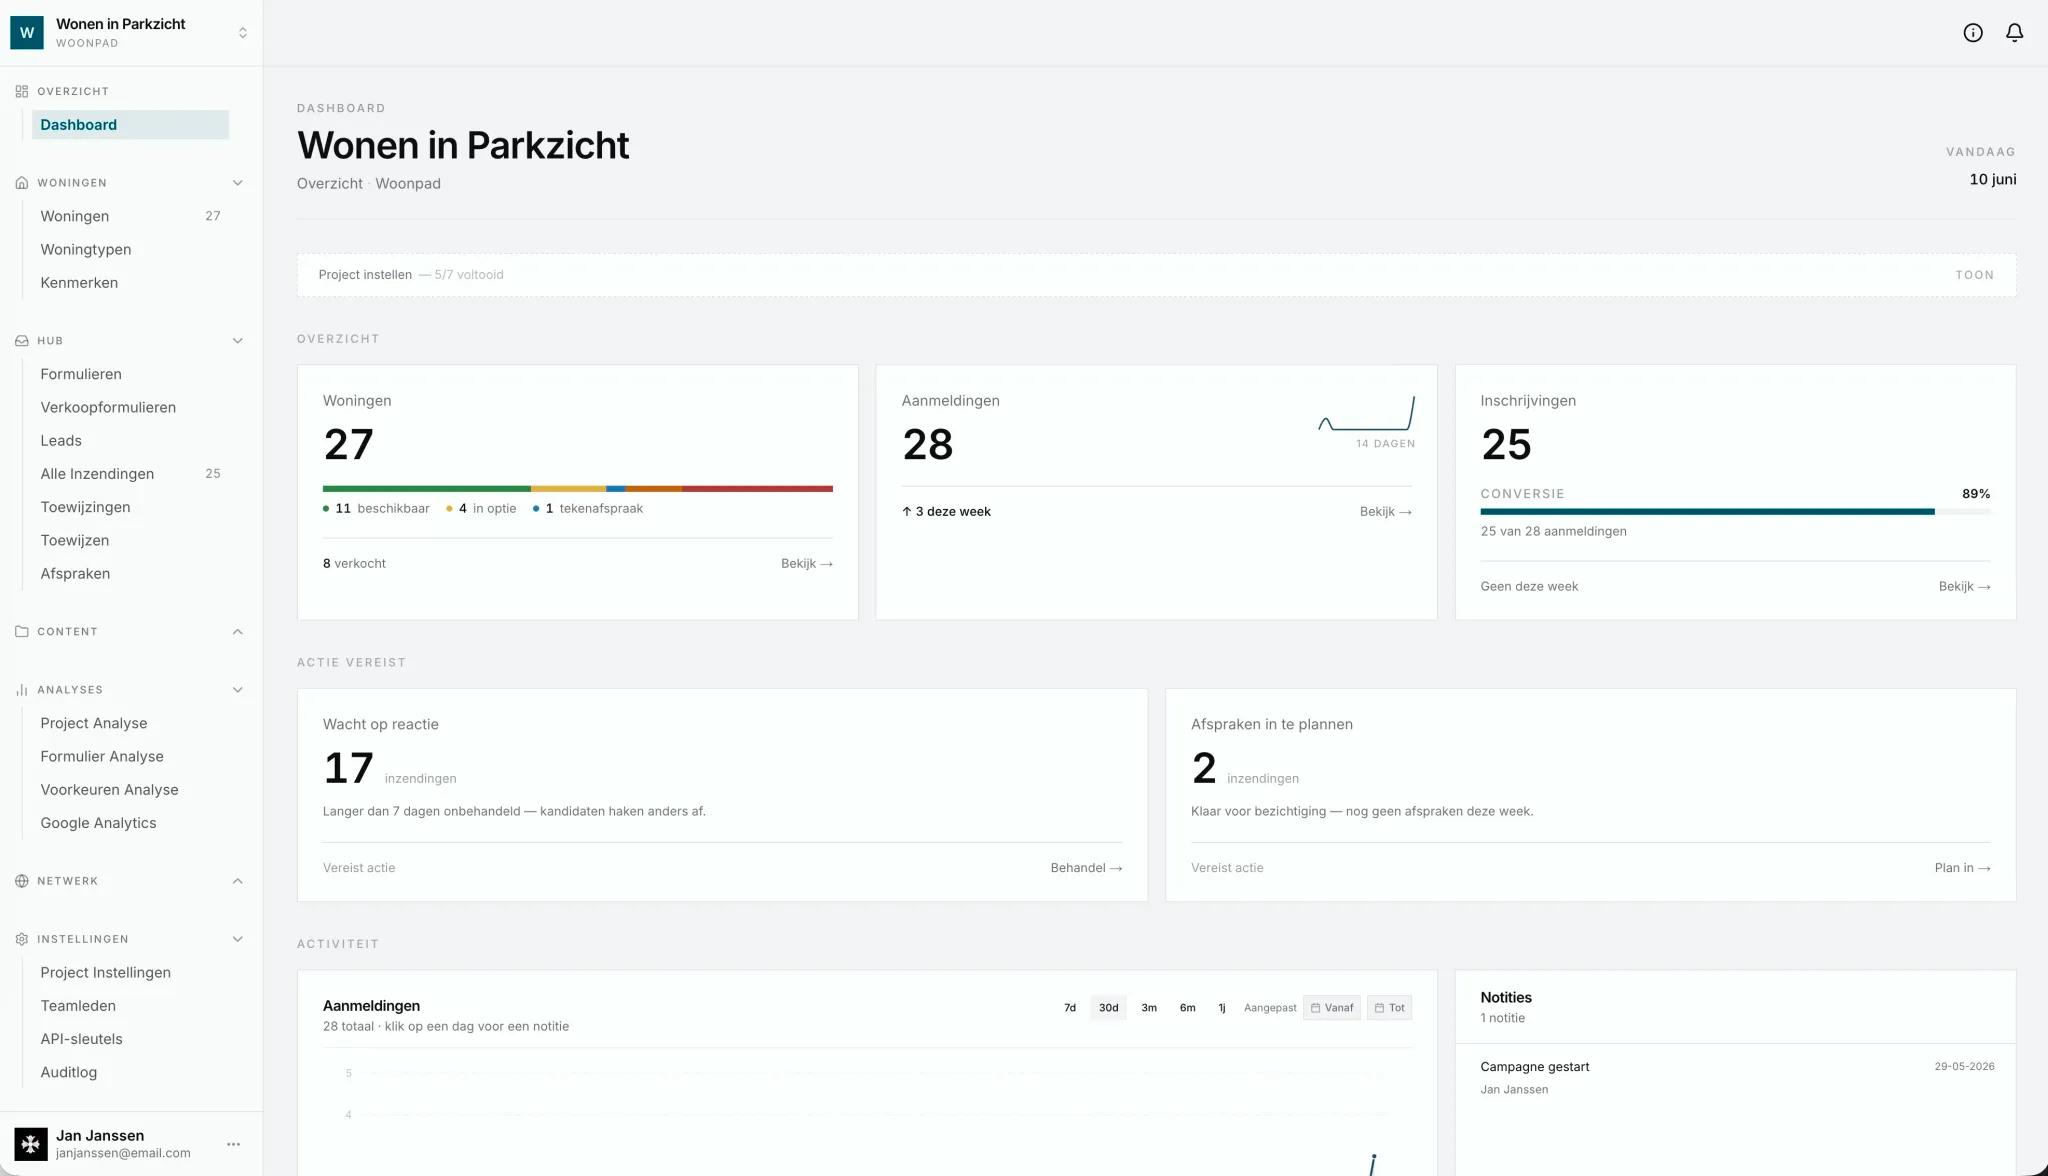Open the Auditlog page
Screen dimensions: 2048x1176
click(x=130, y=1072)
